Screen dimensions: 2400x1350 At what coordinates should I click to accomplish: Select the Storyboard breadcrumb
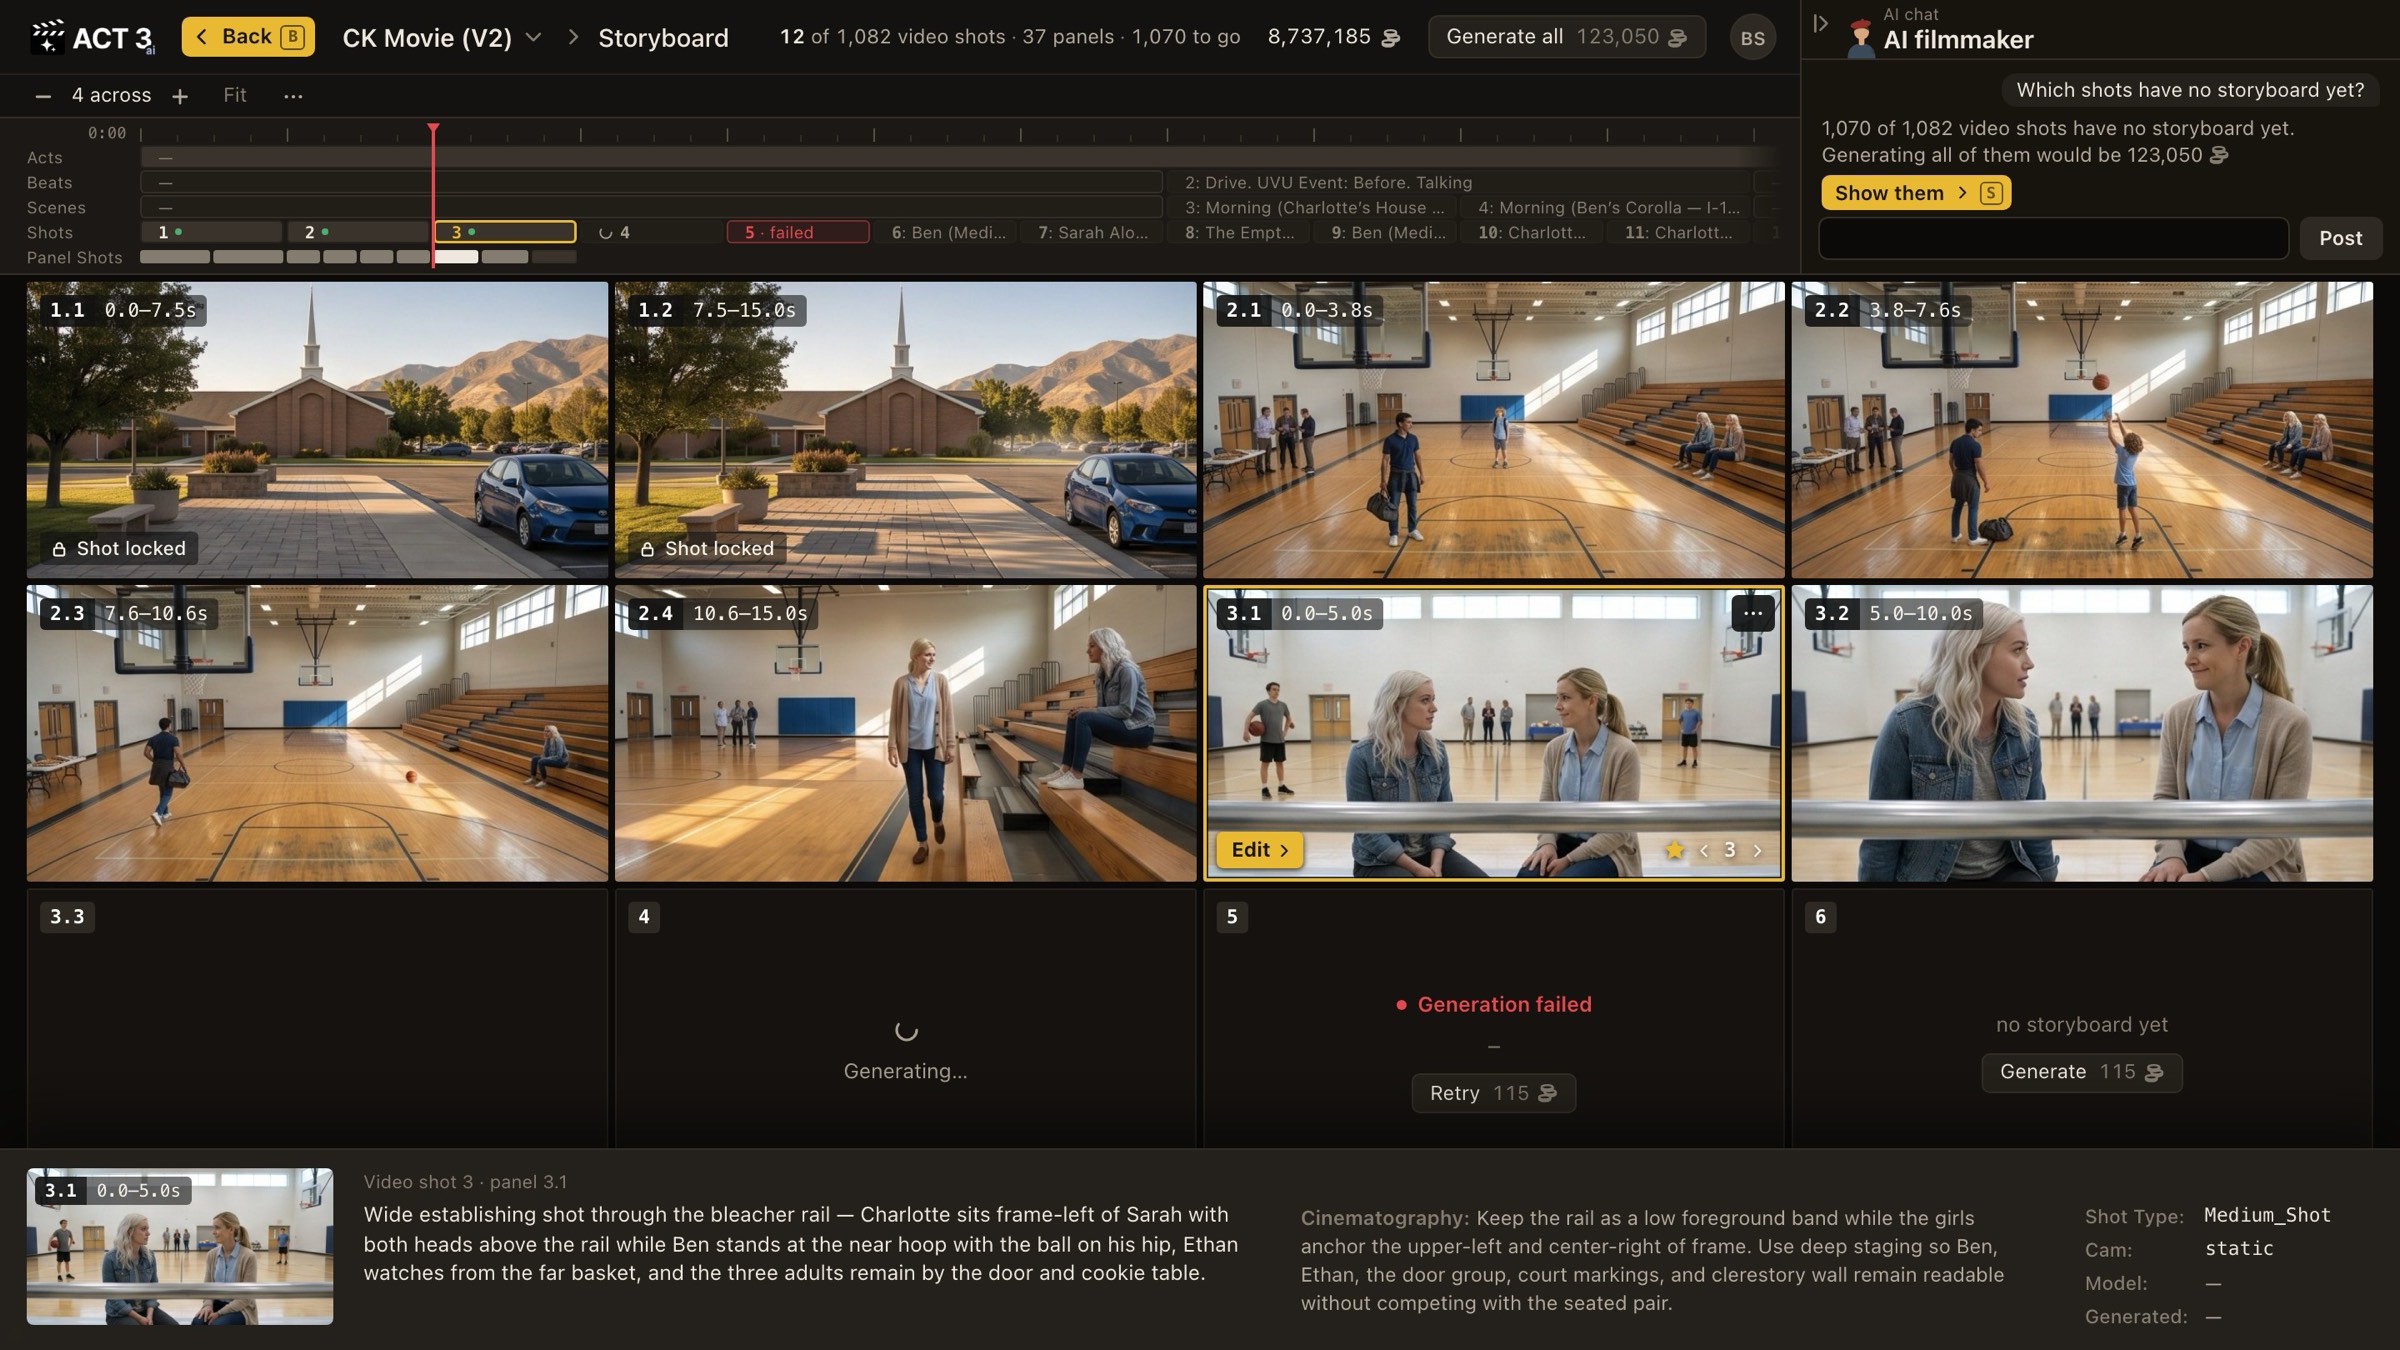tap(663, 38)
